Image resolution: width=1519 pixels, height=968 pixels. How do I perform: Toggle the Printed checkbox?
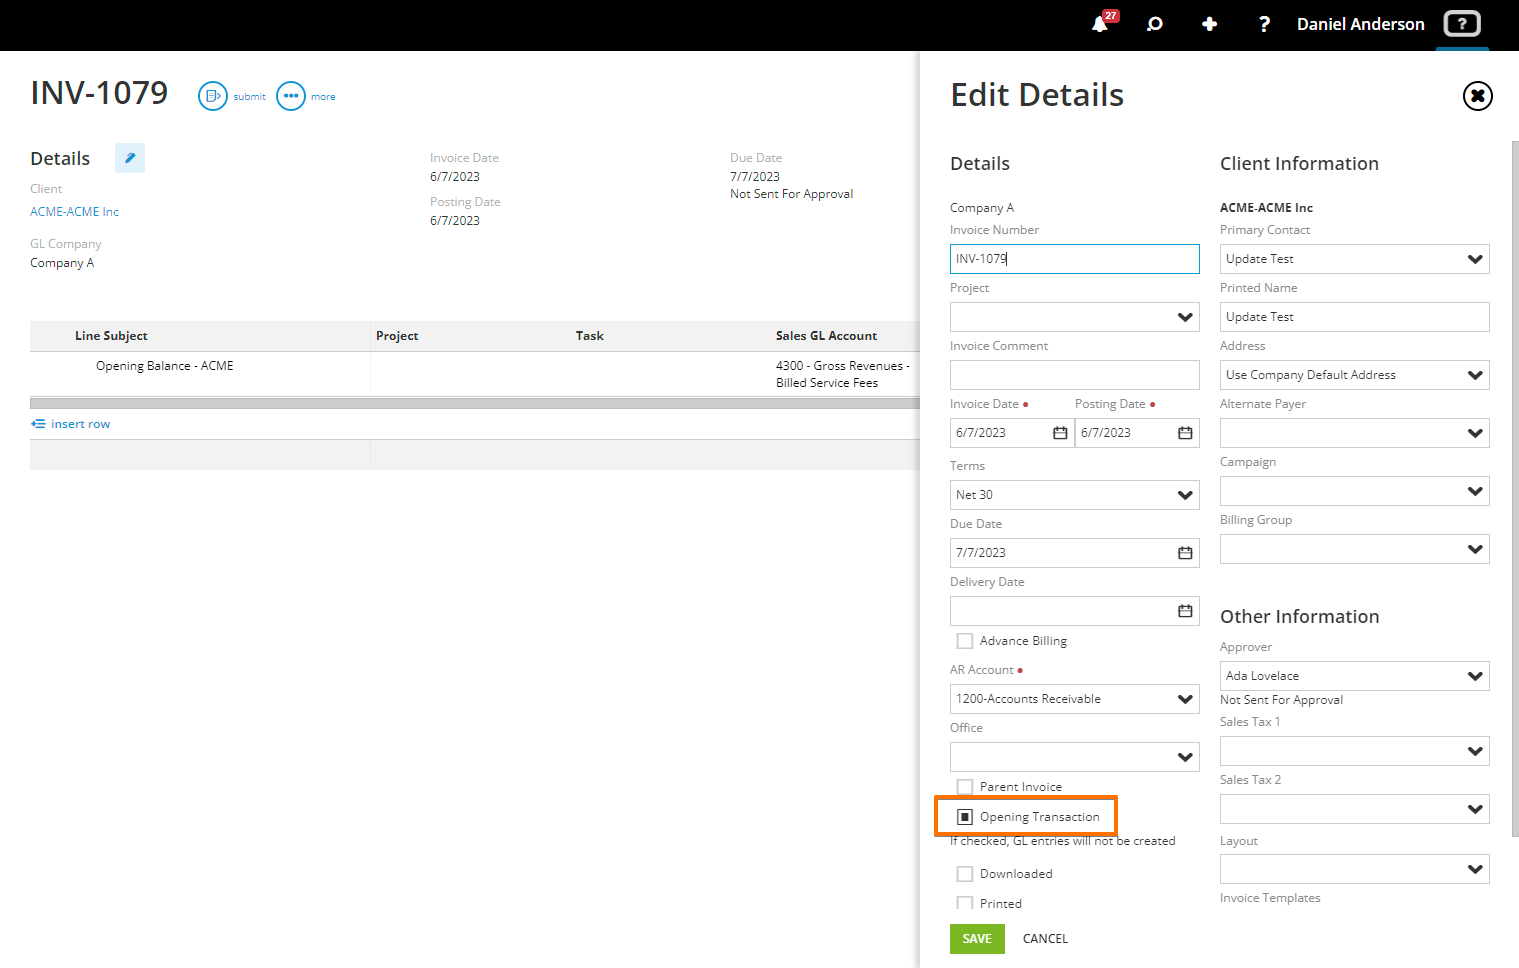pos(965,904)
